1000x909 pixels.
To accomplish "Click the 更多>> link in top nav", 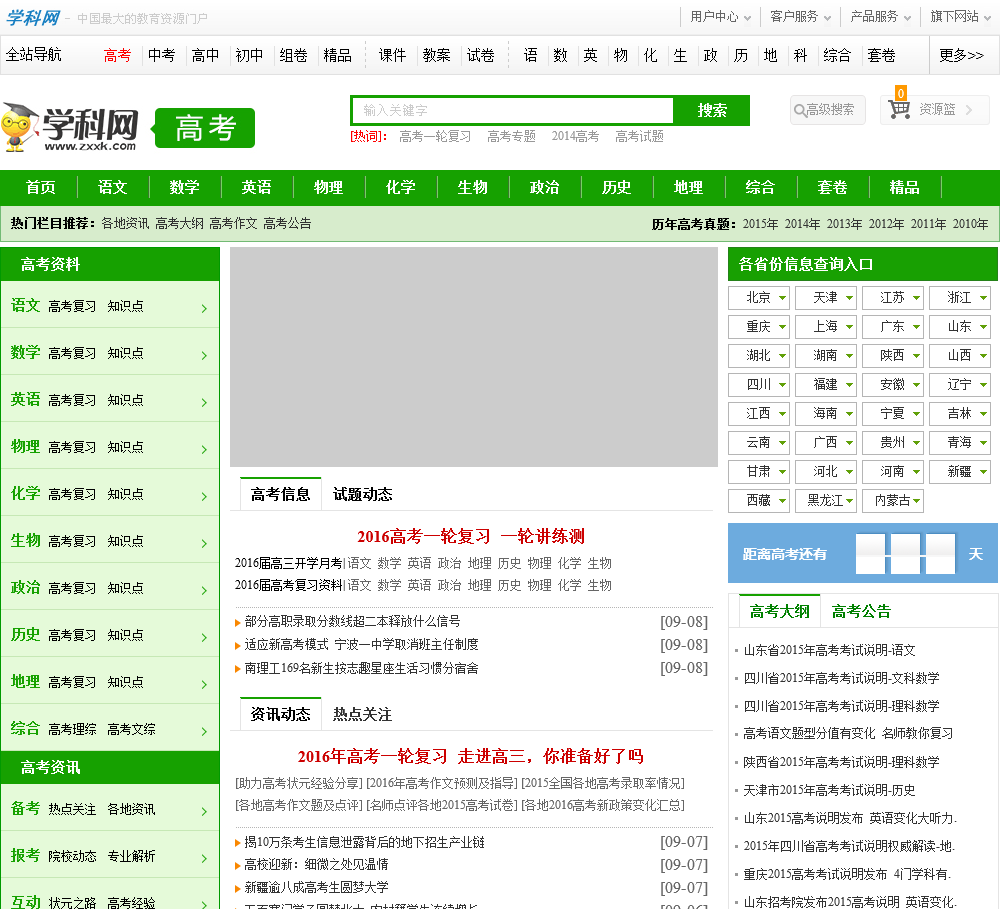I will 961,55.
